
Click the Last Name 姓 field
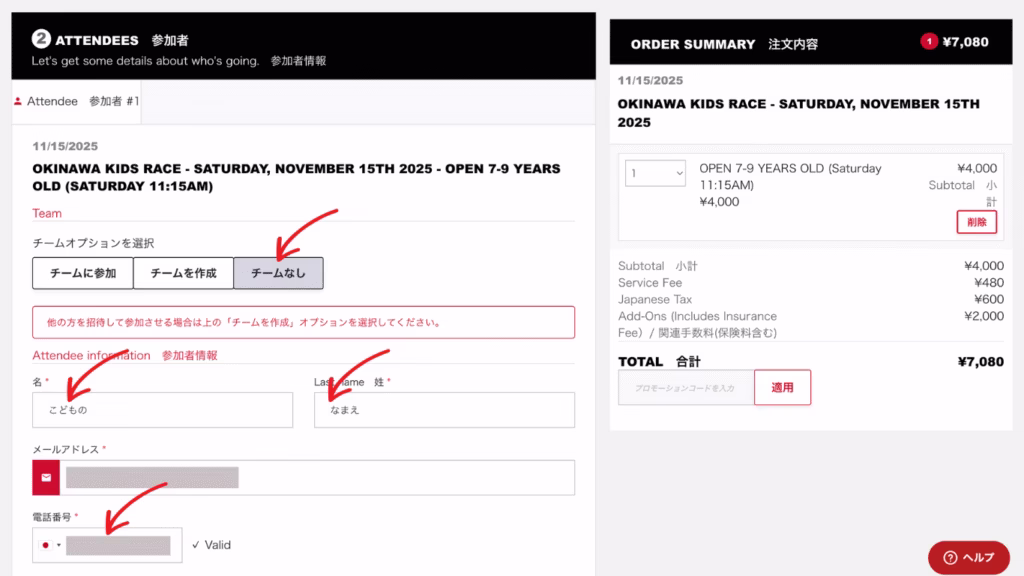click(444, 410)
